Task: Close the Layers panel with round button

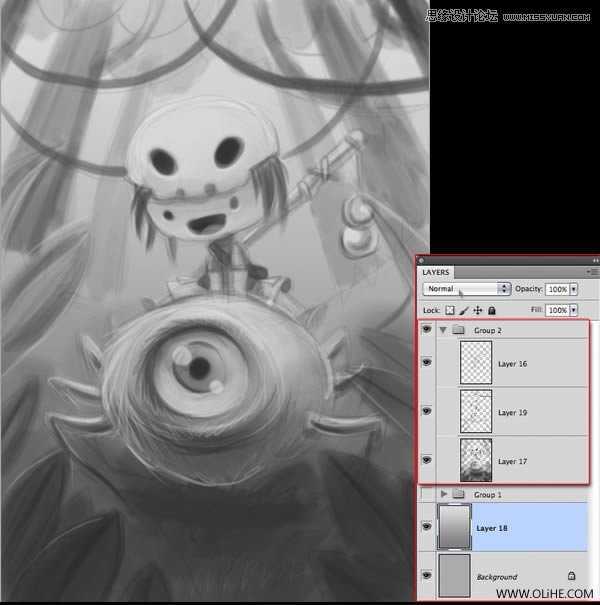Action: click(421, 260)
